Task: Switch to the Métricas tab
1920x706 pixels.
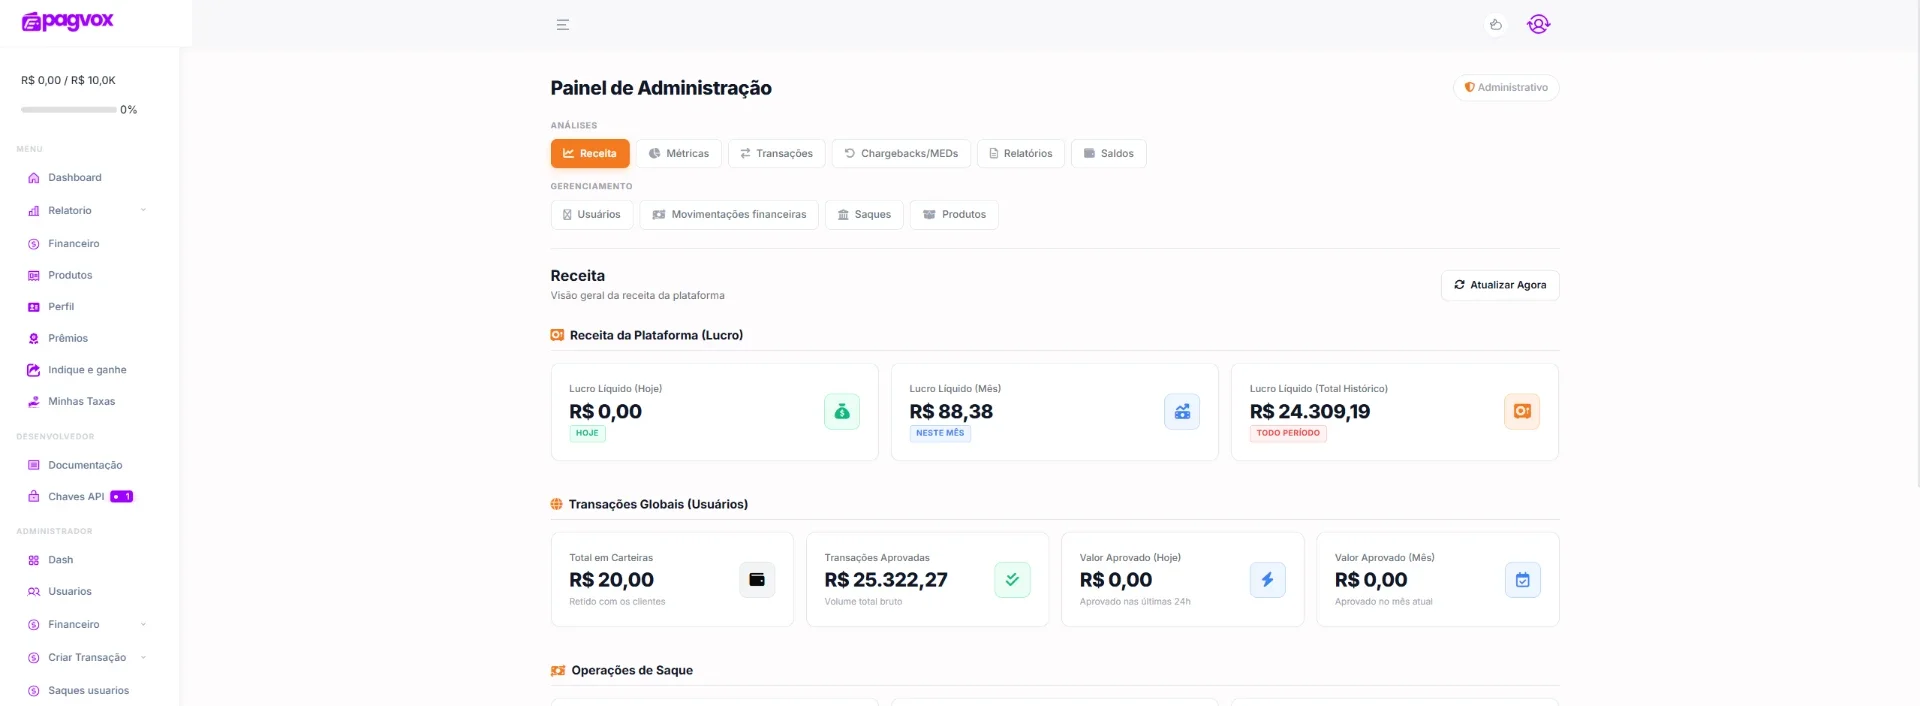Action: point(679,153)
